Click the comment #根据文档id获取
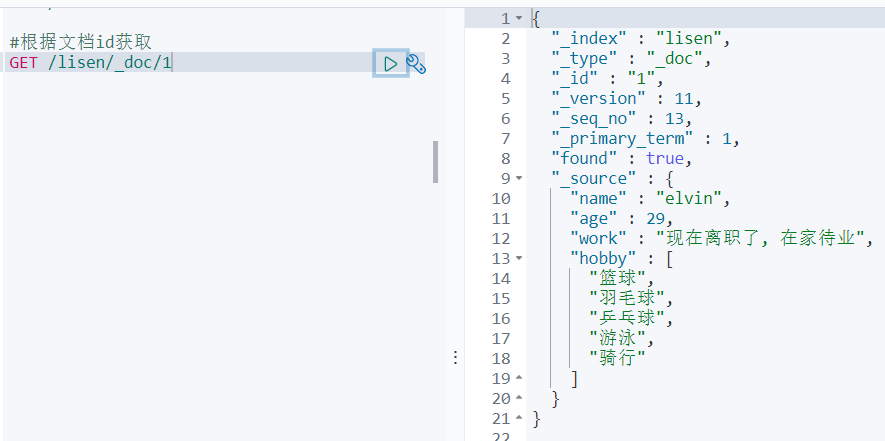 pos(81,42)
